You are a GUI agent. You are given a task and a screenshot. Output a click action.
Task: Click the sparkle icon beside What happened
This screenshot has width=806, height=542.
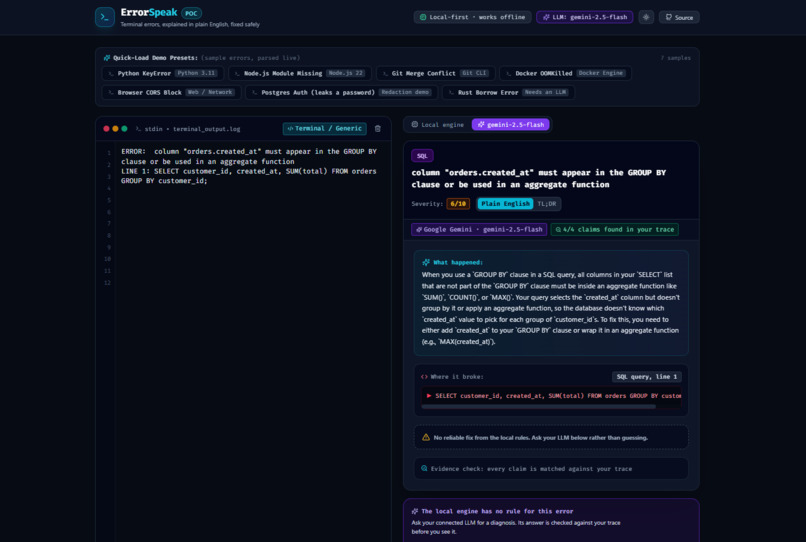pos(426,262)
